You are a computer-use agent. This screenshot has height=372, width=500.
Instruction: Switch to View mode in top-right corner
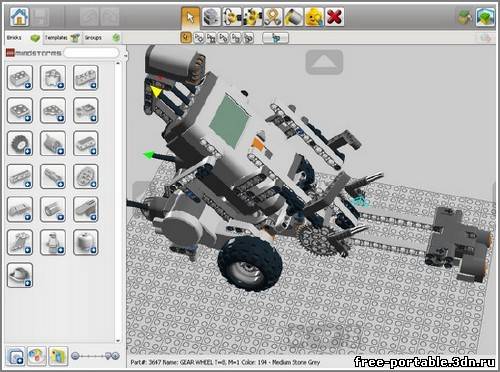(x=485, y=17)
